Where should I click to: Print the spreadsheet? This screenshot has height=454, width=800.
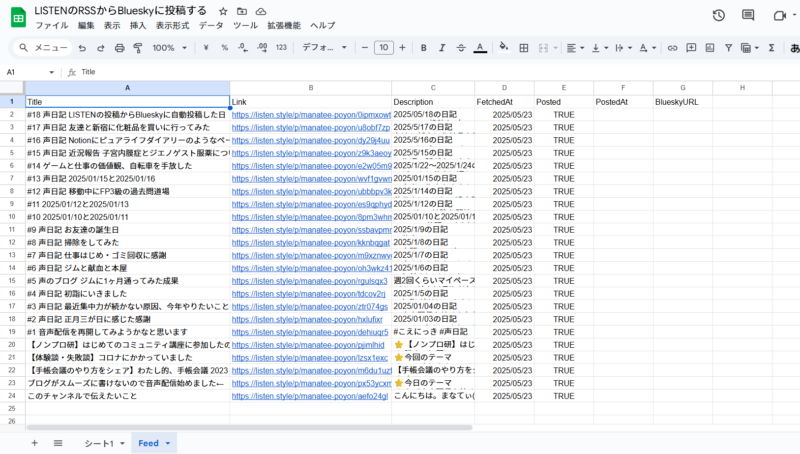click(119, 48)
